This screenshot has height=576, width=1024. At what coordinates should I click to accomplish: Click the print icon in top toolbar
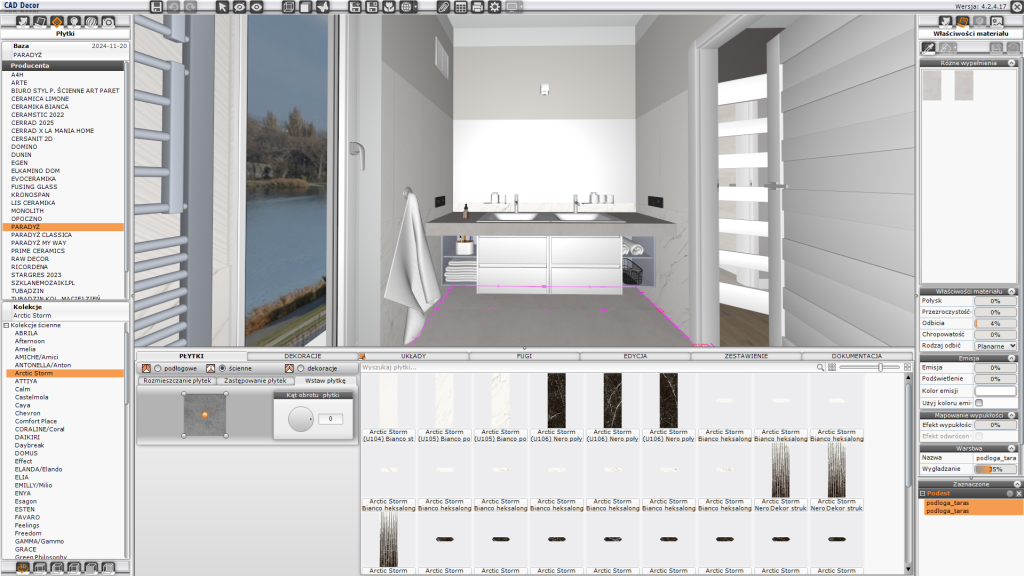(478, 7)
